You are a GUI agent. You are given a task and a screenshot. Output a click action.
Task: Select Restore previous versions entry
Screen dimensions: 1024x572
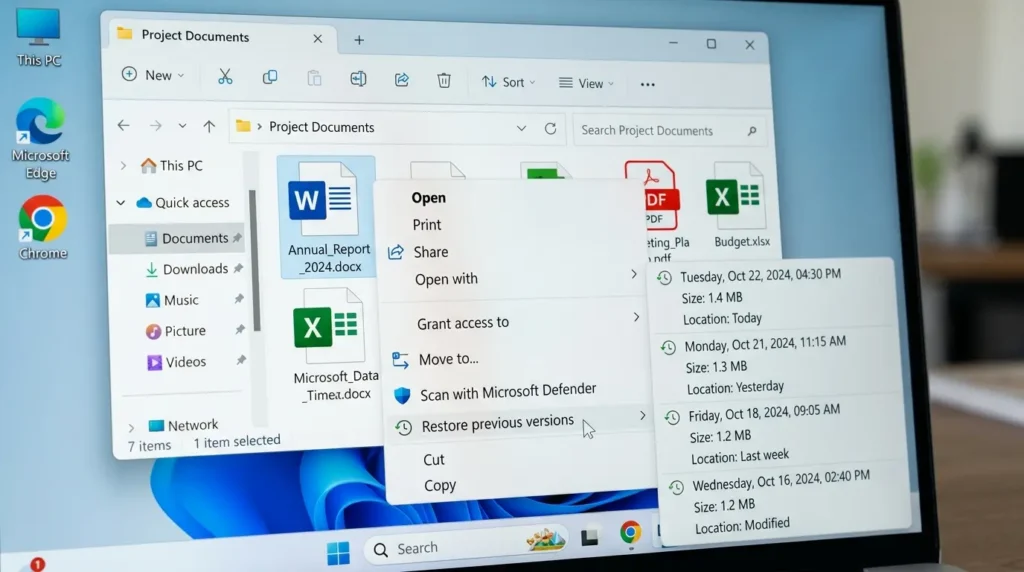click(520, 423)
